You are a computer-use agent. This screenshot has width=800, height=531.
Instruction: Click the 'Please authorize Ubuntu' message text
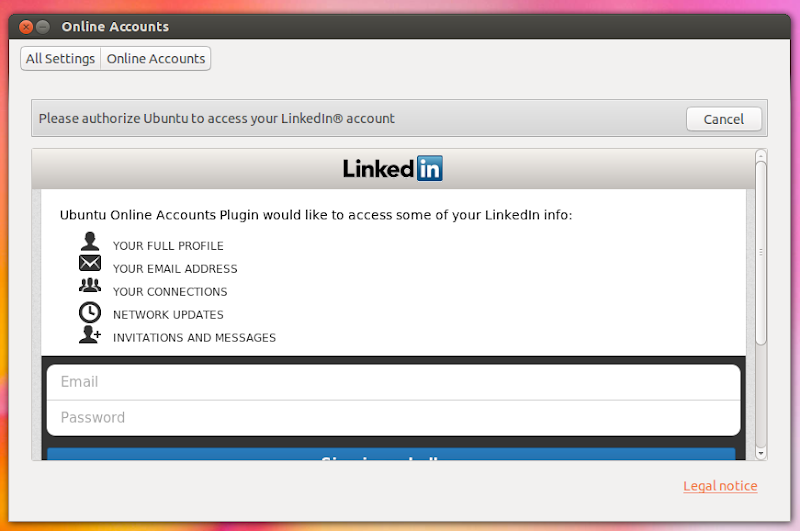[216, 118]
